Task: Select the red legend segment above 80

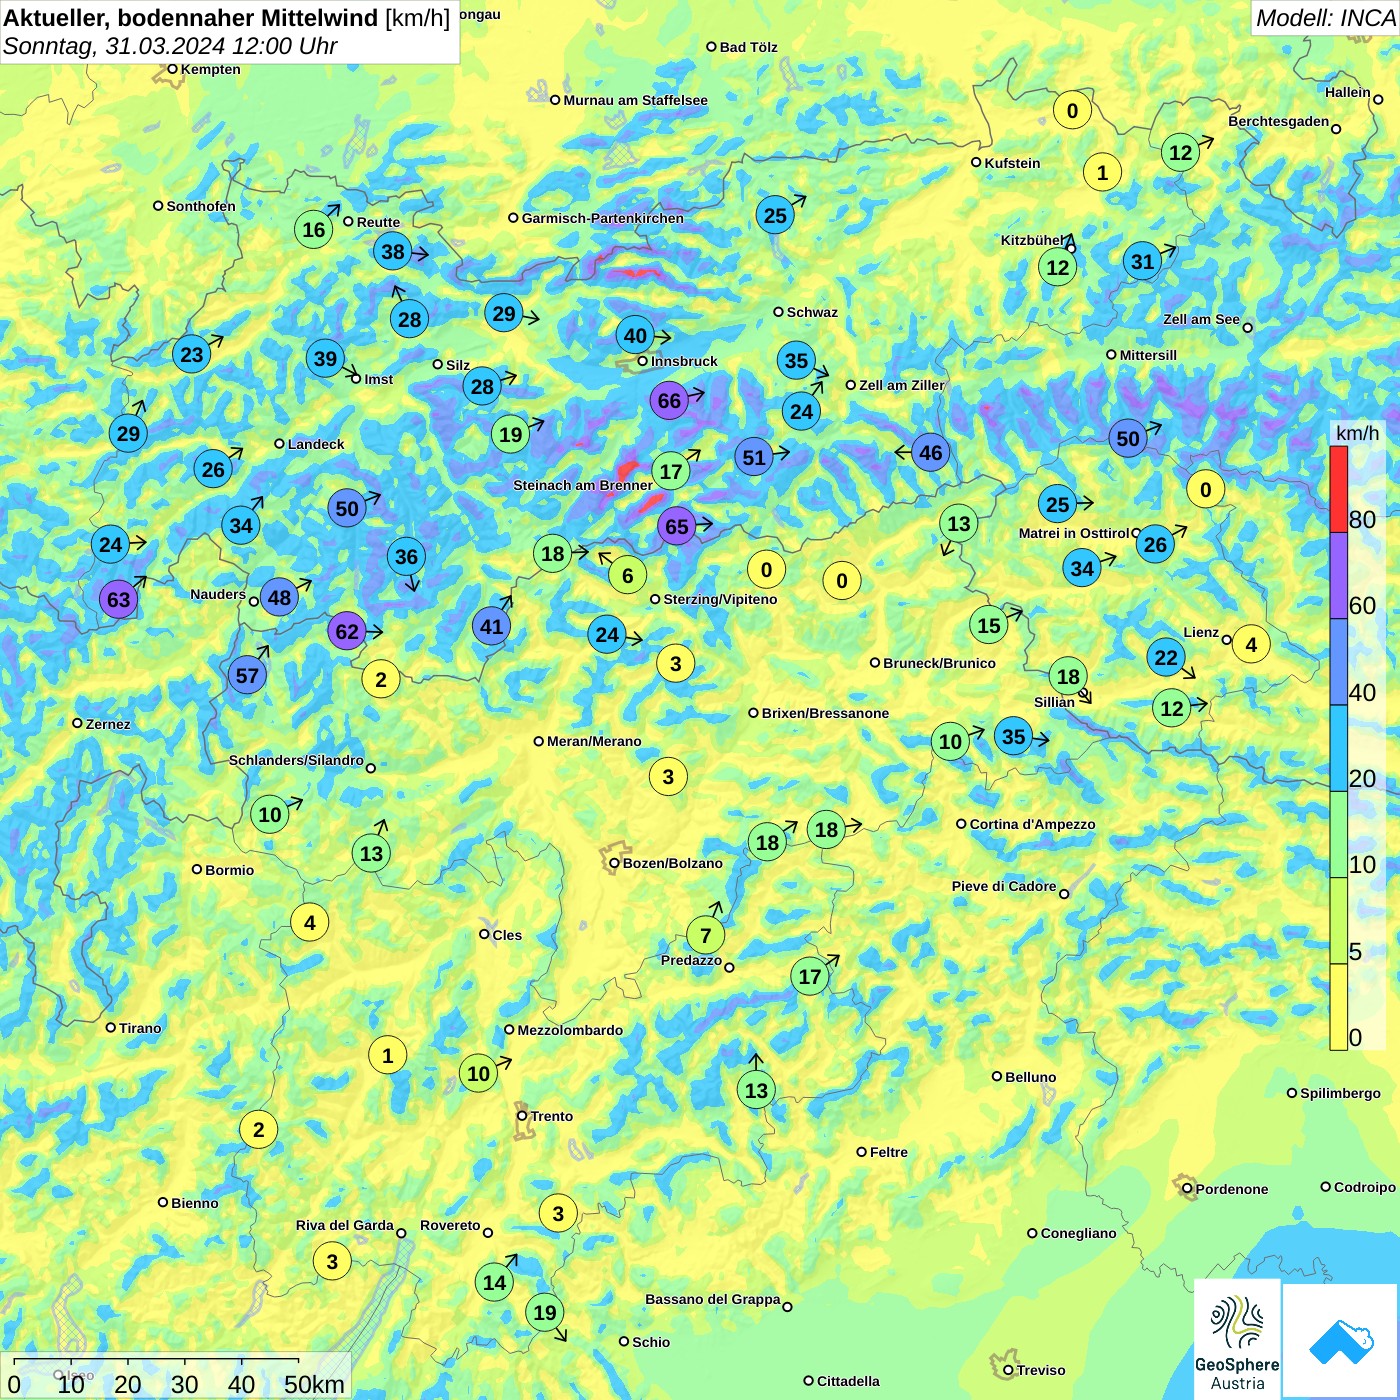Action: (1338, 489)
